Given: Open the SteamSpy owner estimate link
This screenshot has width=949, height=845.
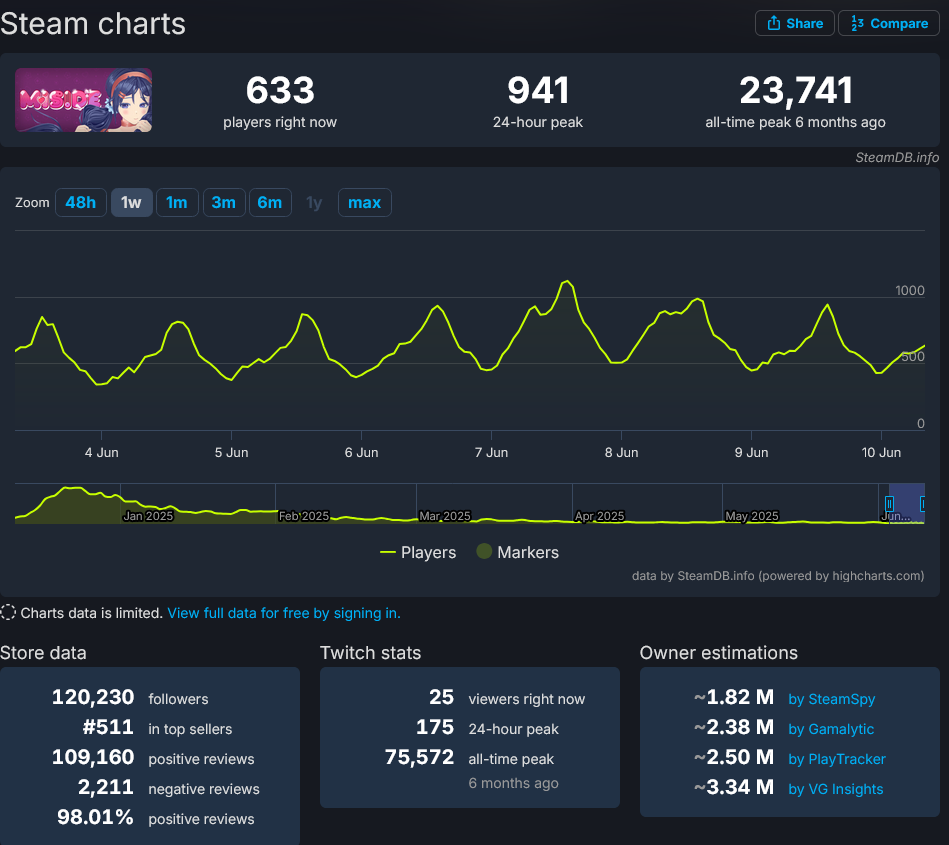Looking at the screenshot, I should (832, 699).
